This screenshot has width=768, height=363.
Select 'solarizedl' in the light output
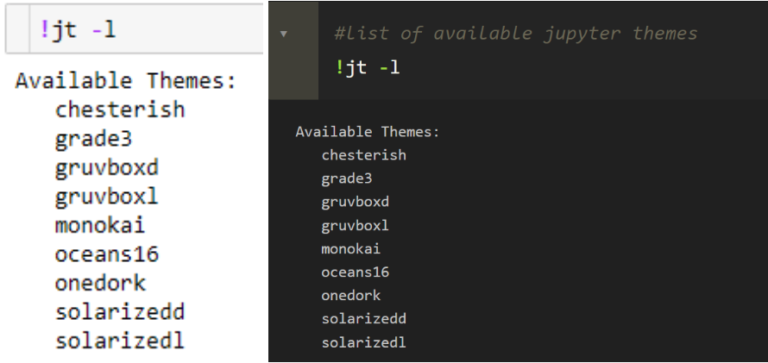120,340
